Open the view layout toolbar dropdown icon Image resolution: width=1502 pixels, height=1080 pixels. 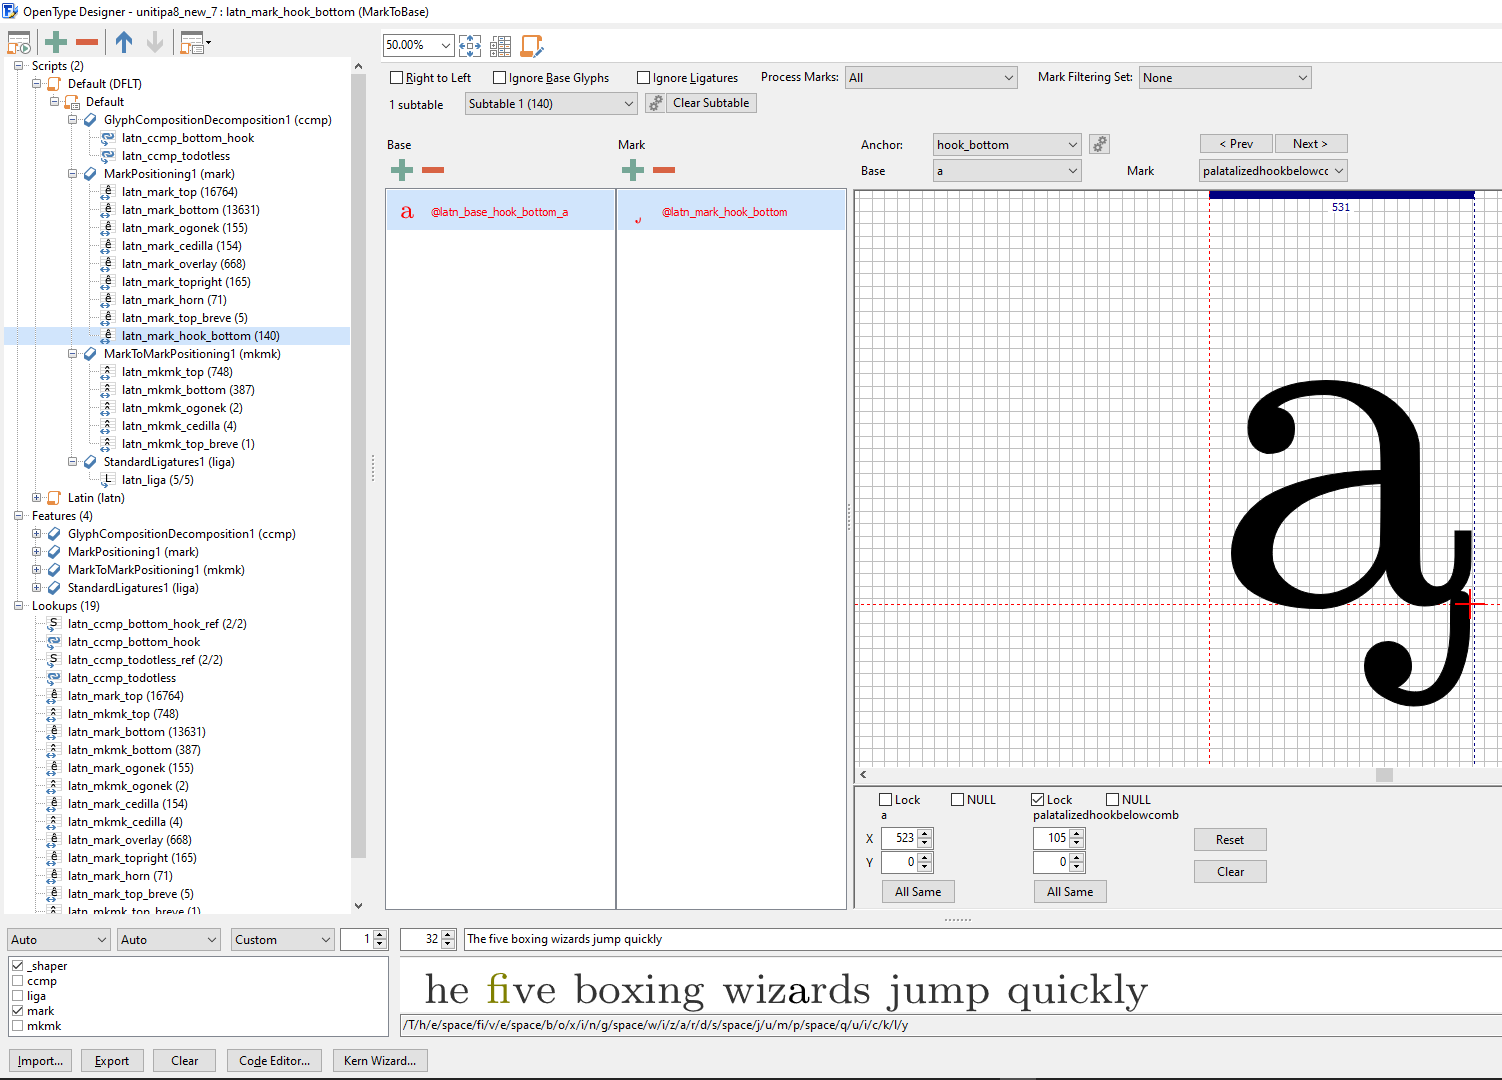point(195,43)
